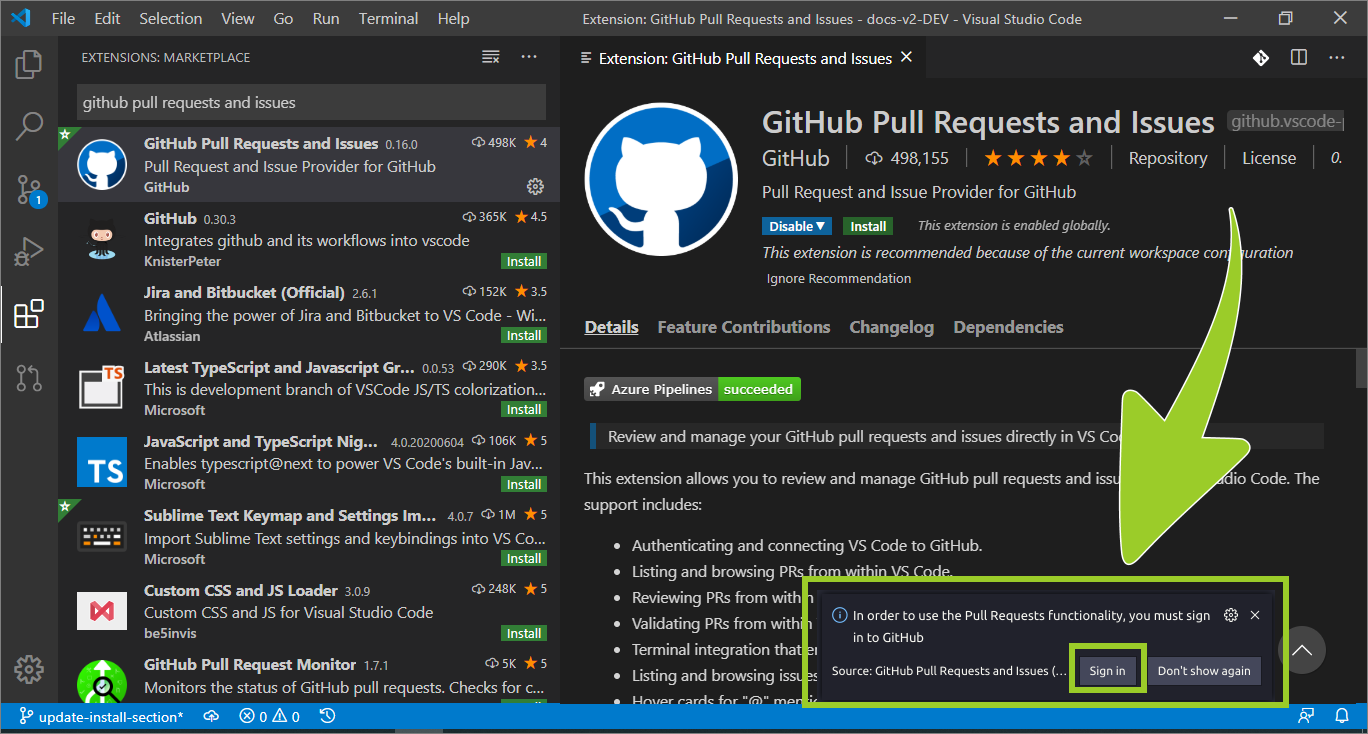
Task: Click the star rating in extension header
Action: click(1038, 158)
